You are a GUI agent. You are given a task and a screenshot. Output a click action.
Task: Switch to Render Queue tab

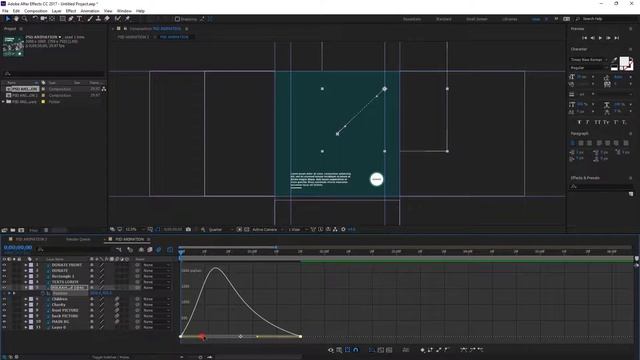78,239
